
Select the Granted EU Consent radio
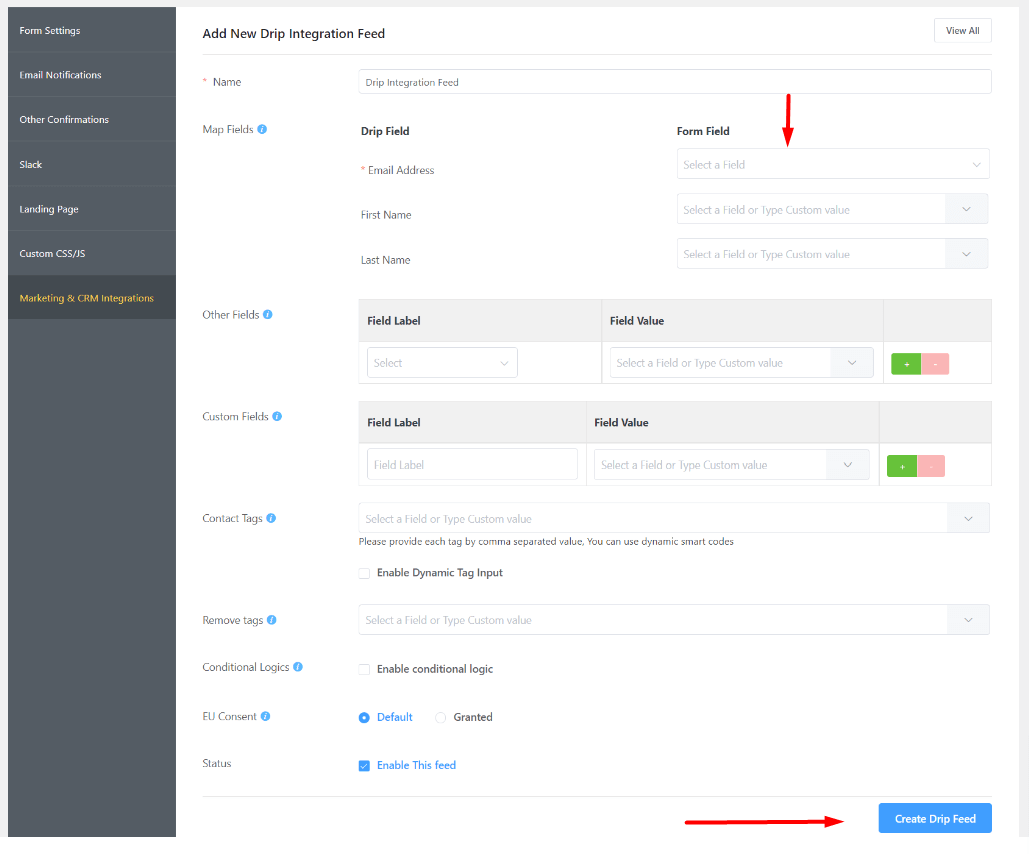tap(440, 717)
